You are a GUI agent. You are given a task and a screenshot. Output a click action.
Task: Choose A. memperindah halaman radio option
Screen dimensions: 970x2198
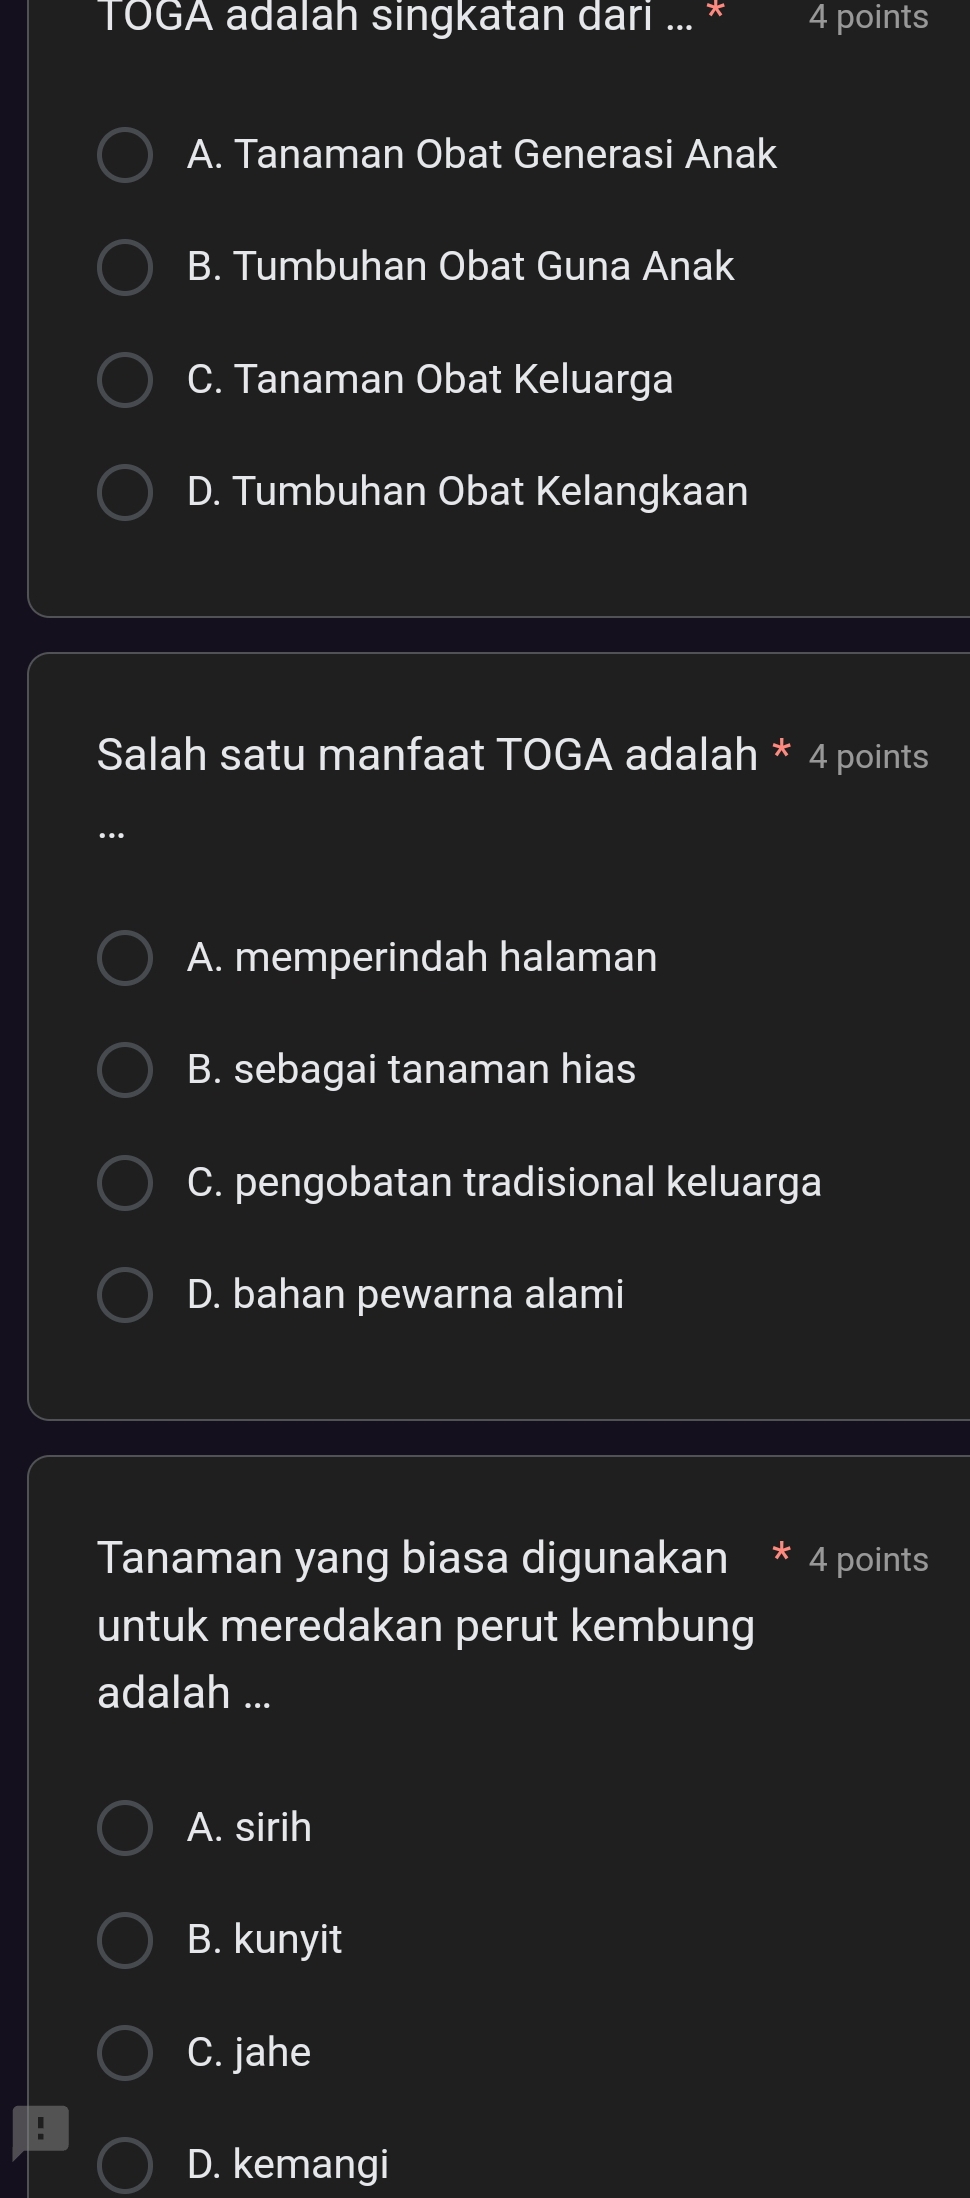pyautogui.click(x=125, y=958)
